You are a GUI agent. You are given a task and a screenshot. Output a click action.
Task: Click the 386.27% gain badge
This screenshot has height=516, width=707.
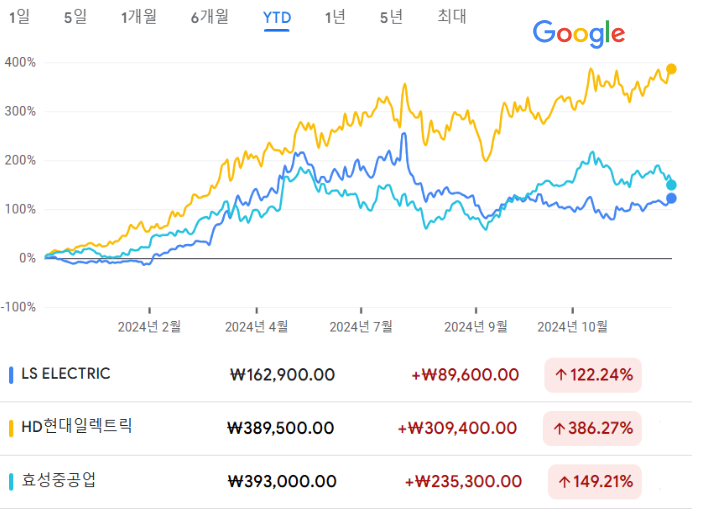(592, 428)
